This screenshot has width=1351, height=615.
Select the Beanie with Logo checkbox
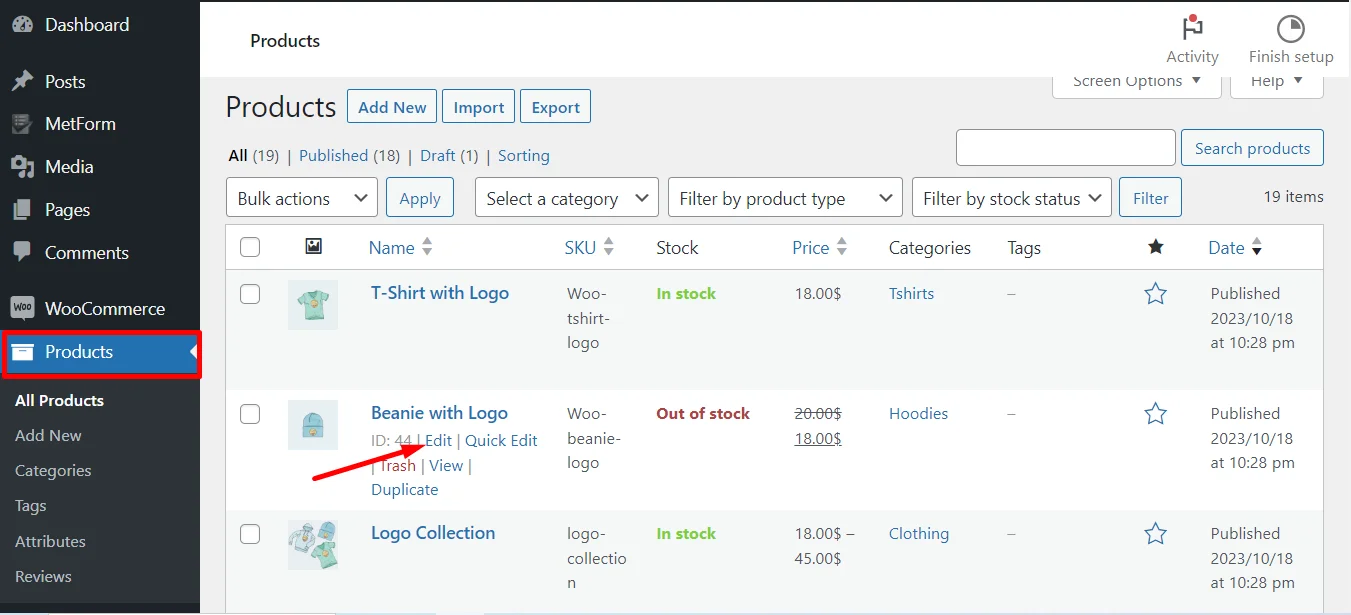[250, 413]
